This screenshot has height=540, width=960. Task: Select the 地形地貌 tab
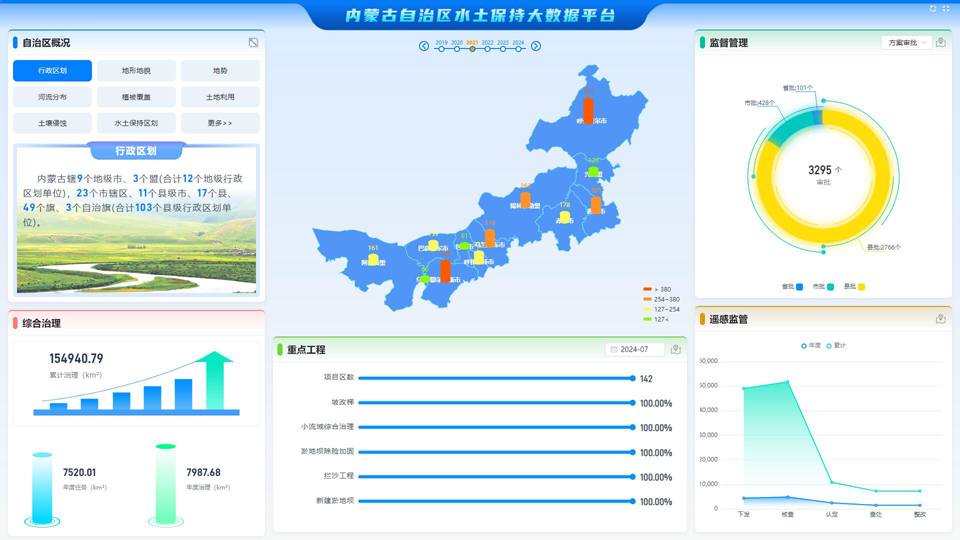coord(136,71)
